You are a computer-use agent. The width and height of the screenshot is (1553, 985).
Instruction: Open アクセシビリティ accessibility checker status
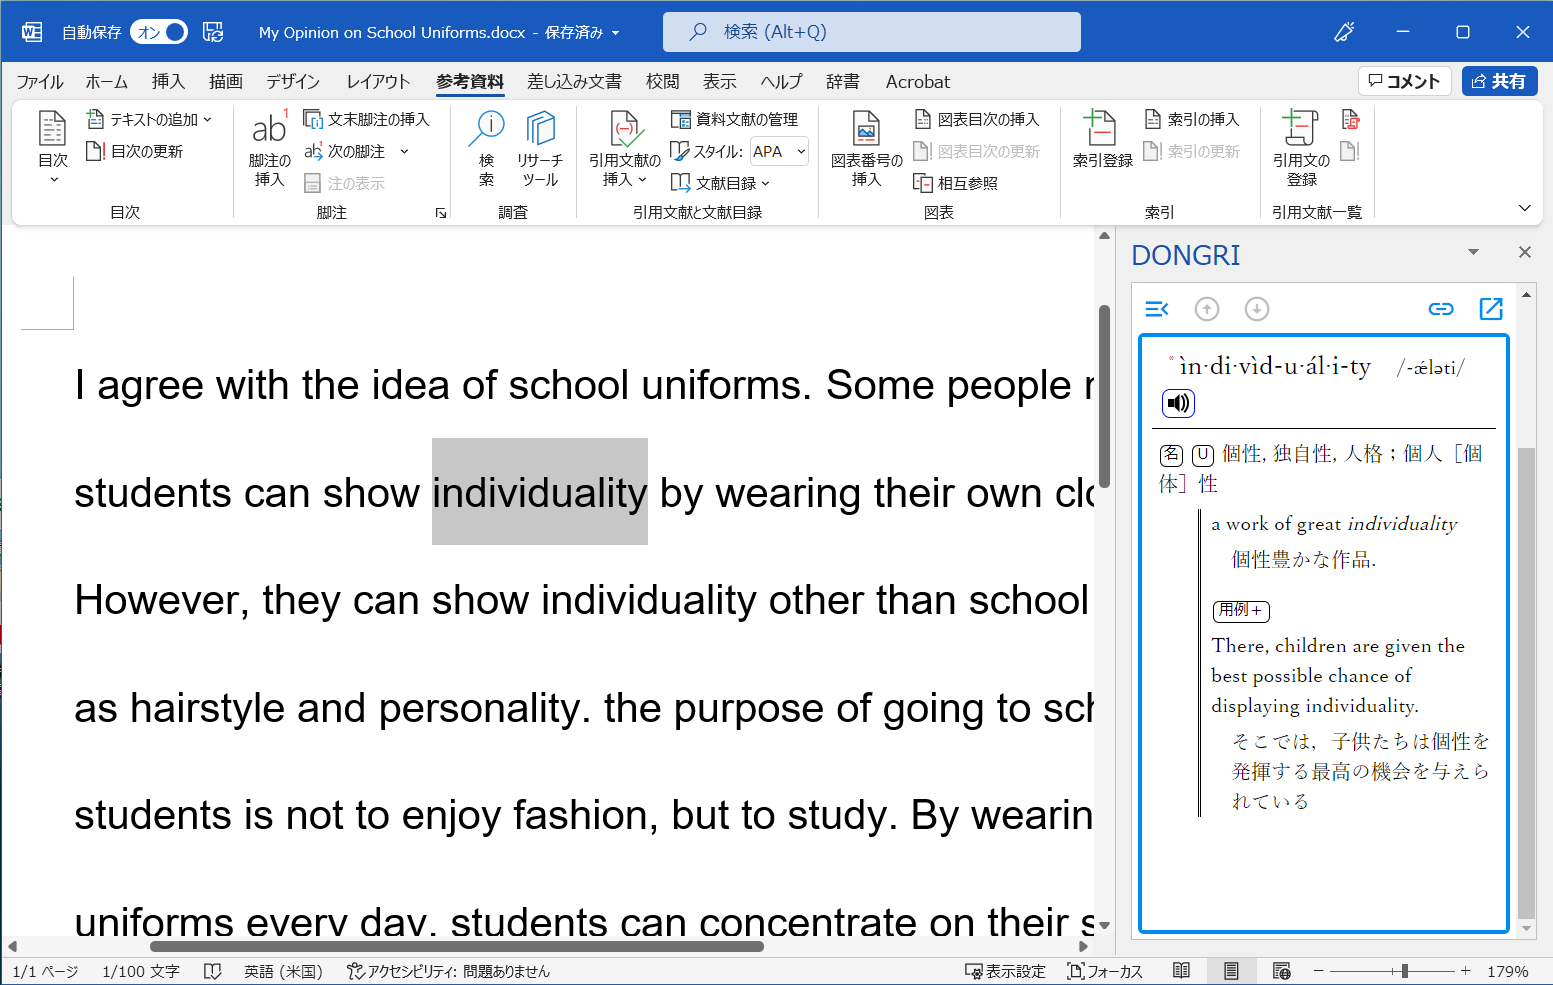(448, 971)
